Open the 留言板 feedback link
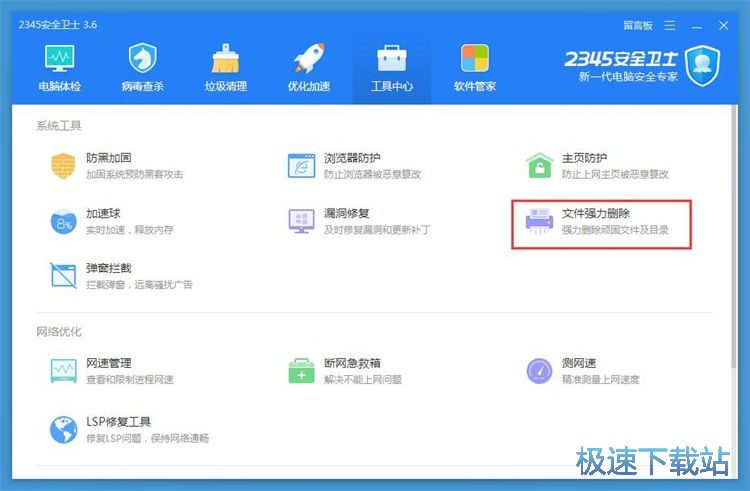Image resolution: width=750 pixels, height=491 pixels. coord(638,26)
